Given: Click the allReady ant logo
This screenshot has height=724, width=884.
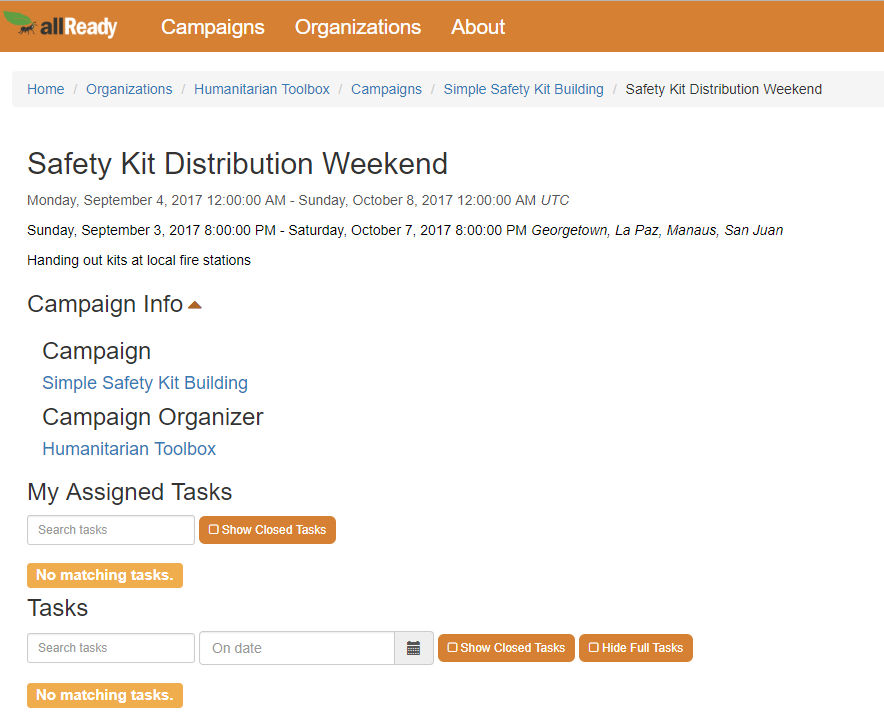Looking at the screenshot, I should point(60,25).
